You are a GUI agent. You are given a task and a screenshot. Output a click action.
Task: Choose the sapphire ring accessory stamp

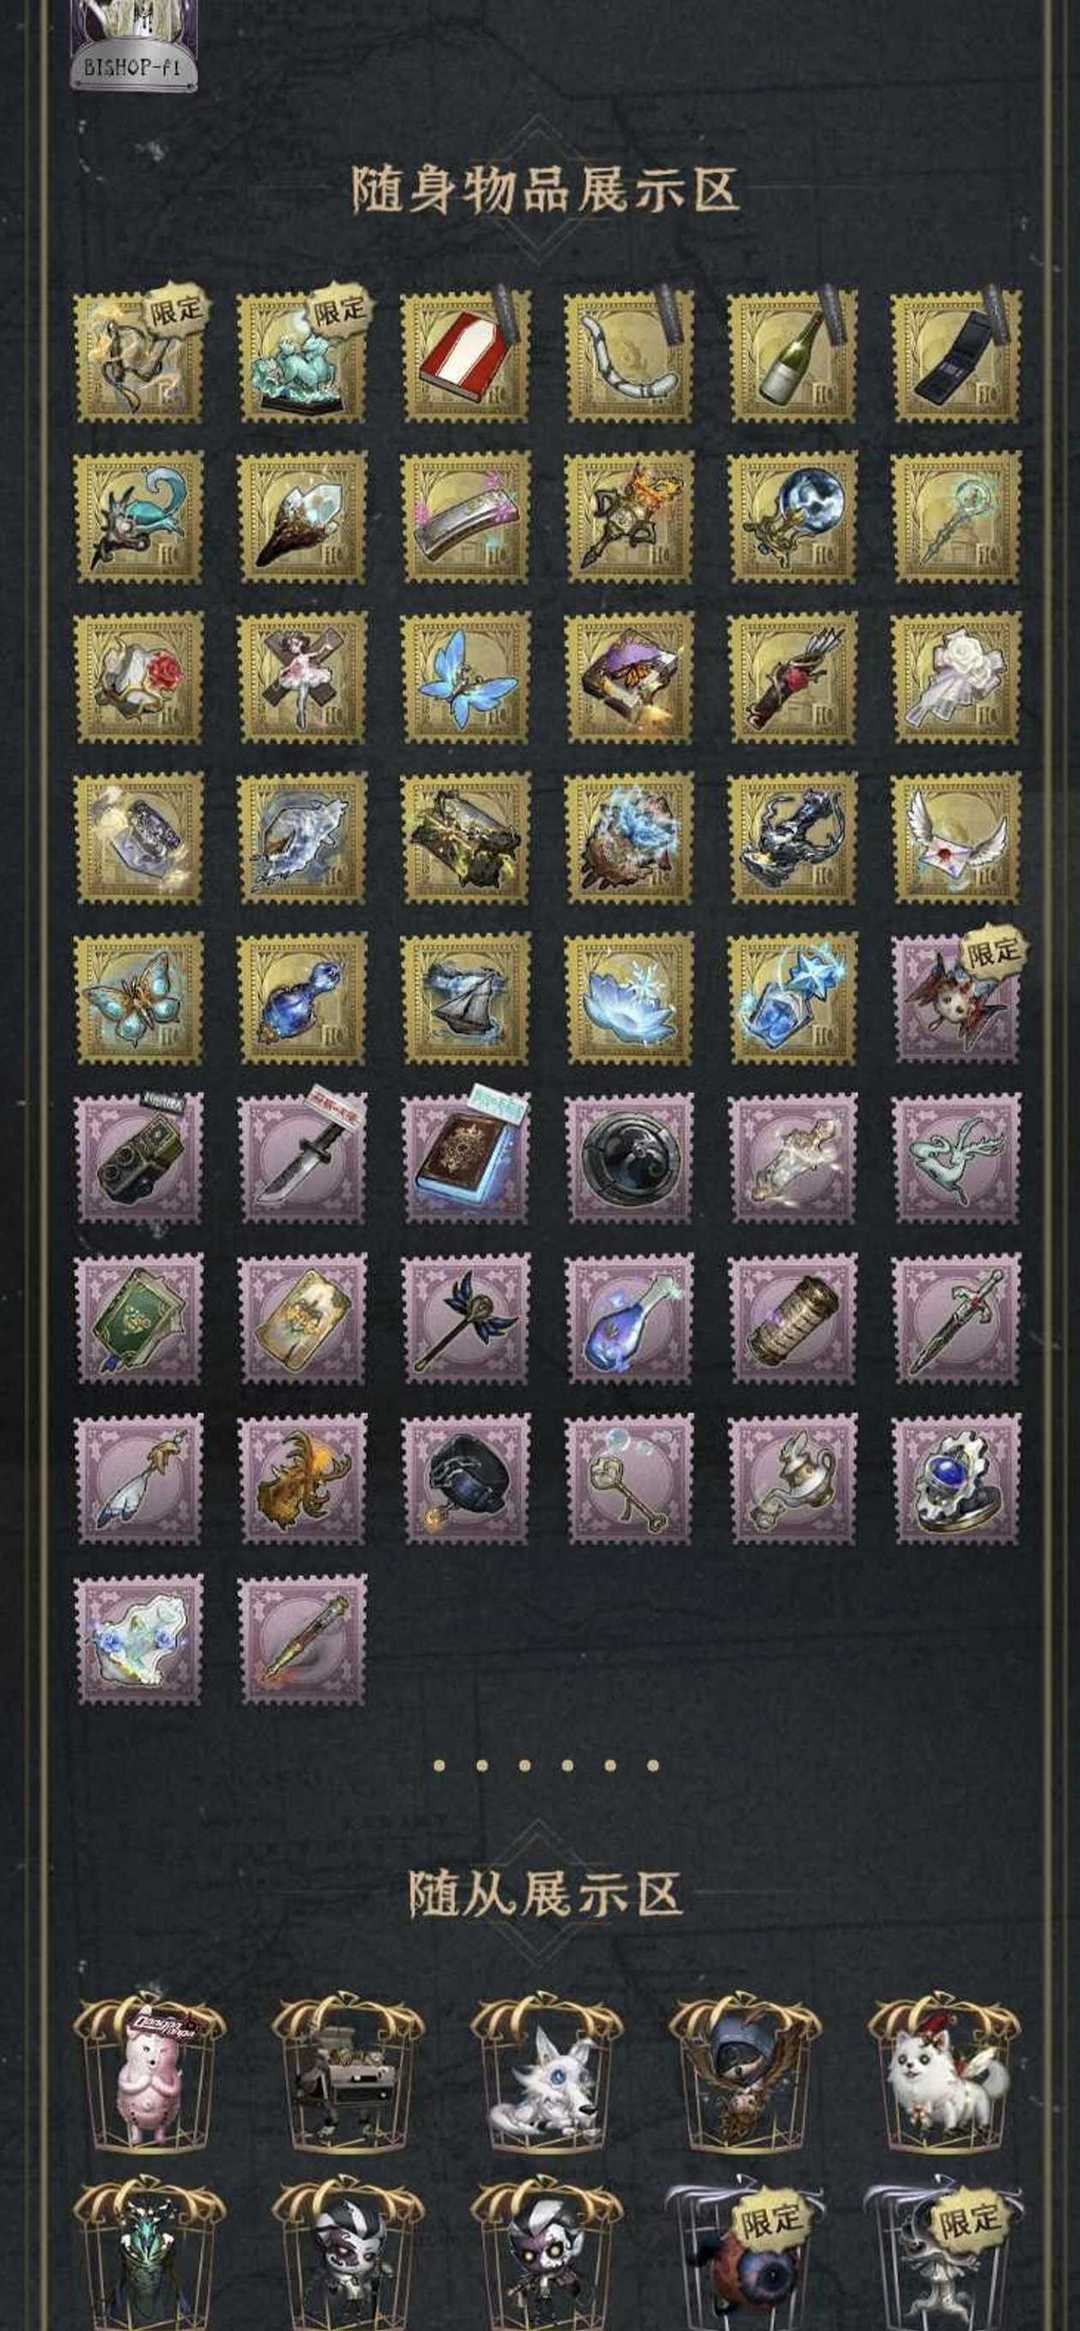957,1479
